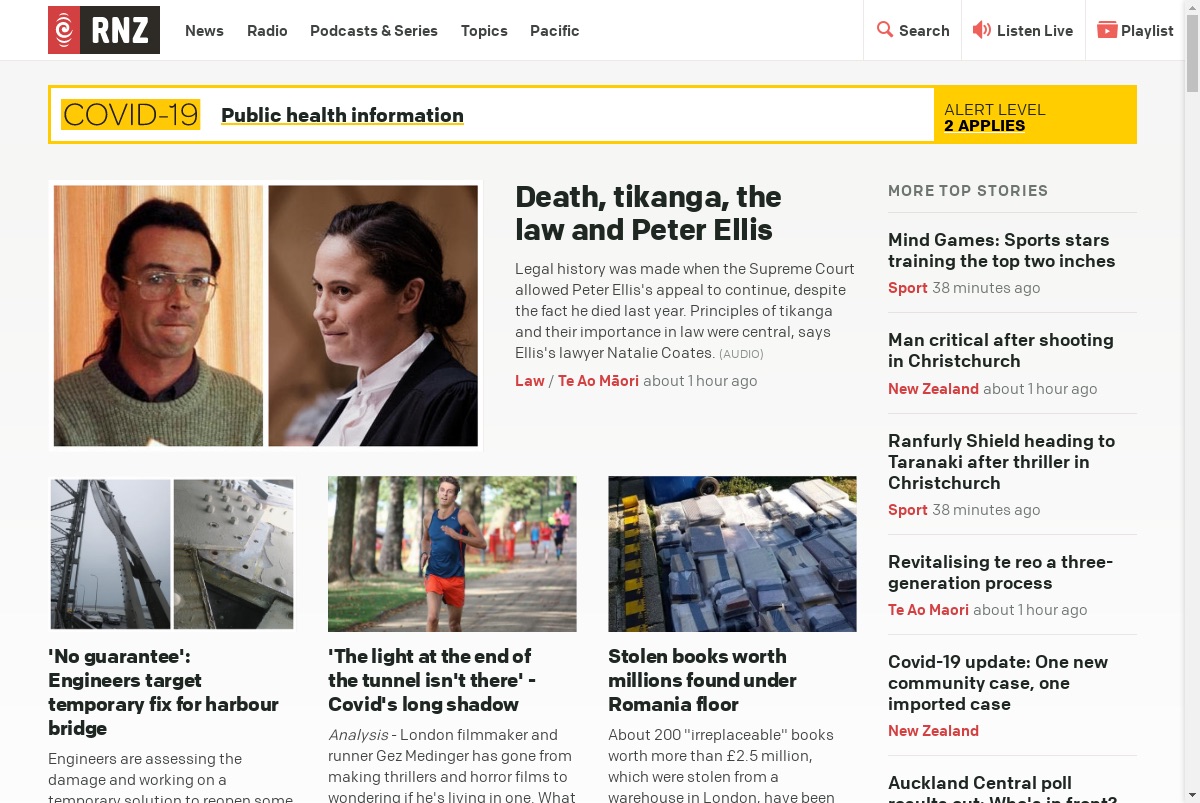Viewport: 1200px width, 803px height.
Task: Click the Te Ao Māori category tag
Action: click(x=598, y=380)
